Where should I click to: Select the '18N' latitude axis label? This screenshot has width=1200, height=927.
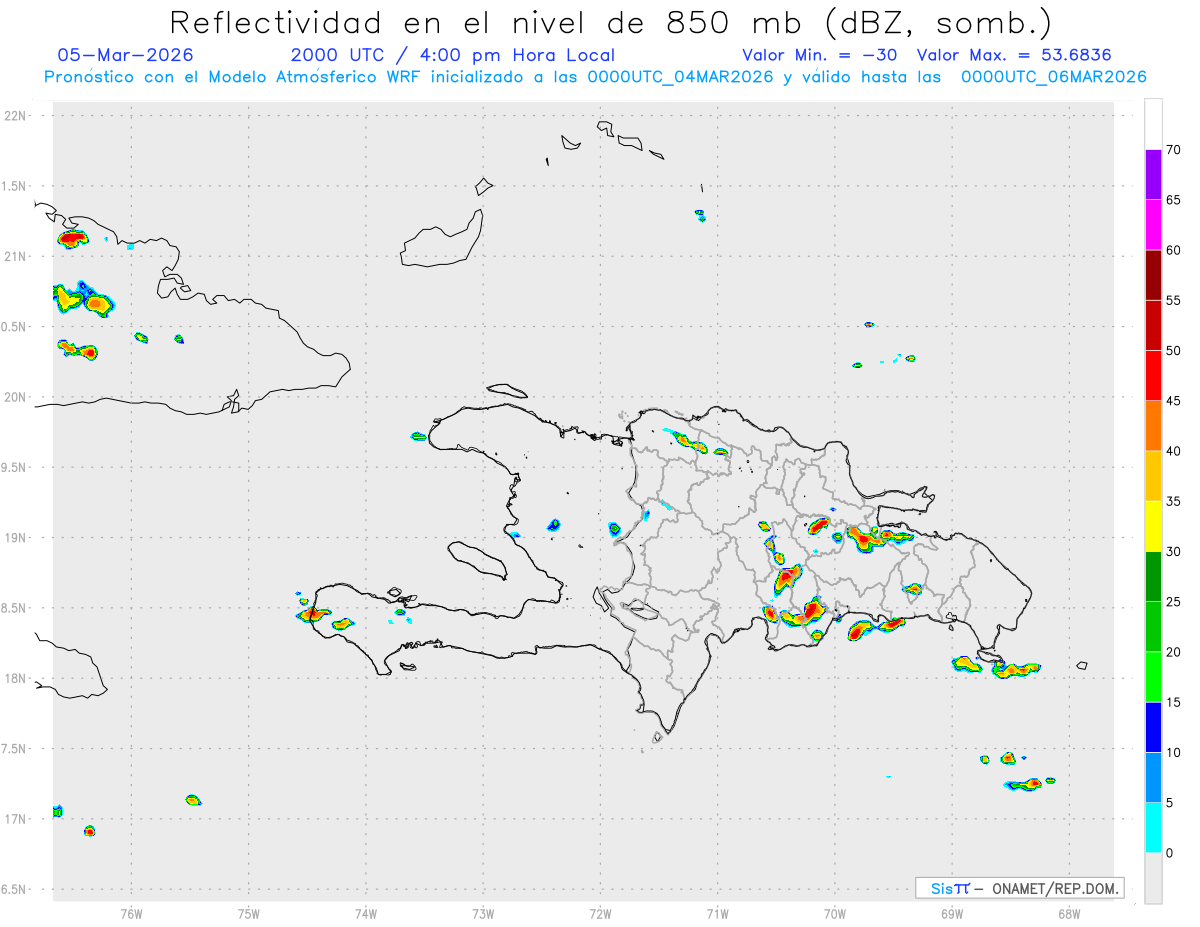click(x=15, y=678)
